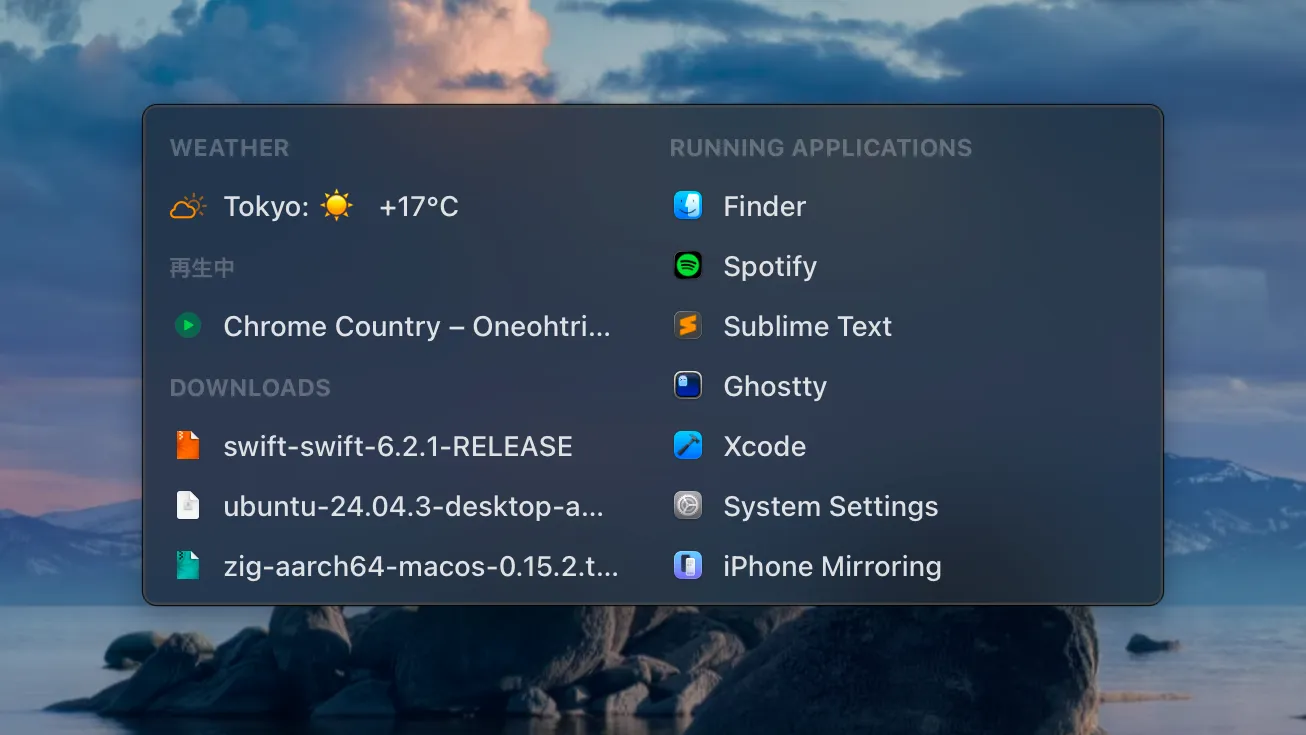
Task: Click the System Settings gear icon
Action: (688, 506)
